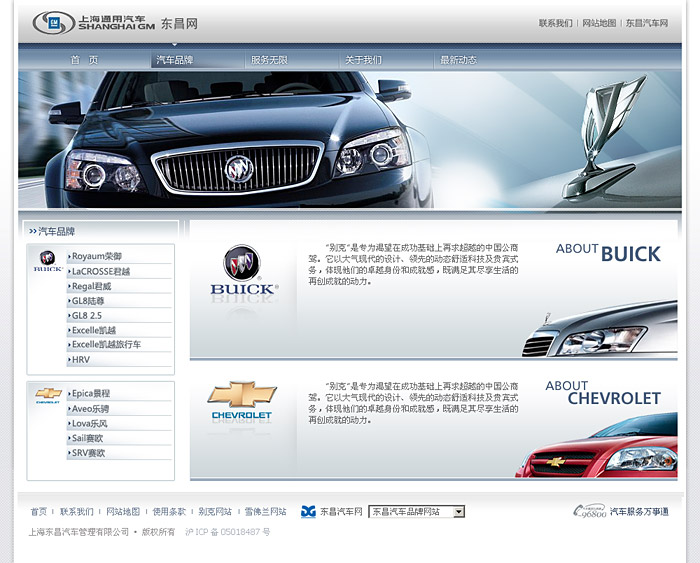Open 服务无限 navigation item

click(269, 60)
